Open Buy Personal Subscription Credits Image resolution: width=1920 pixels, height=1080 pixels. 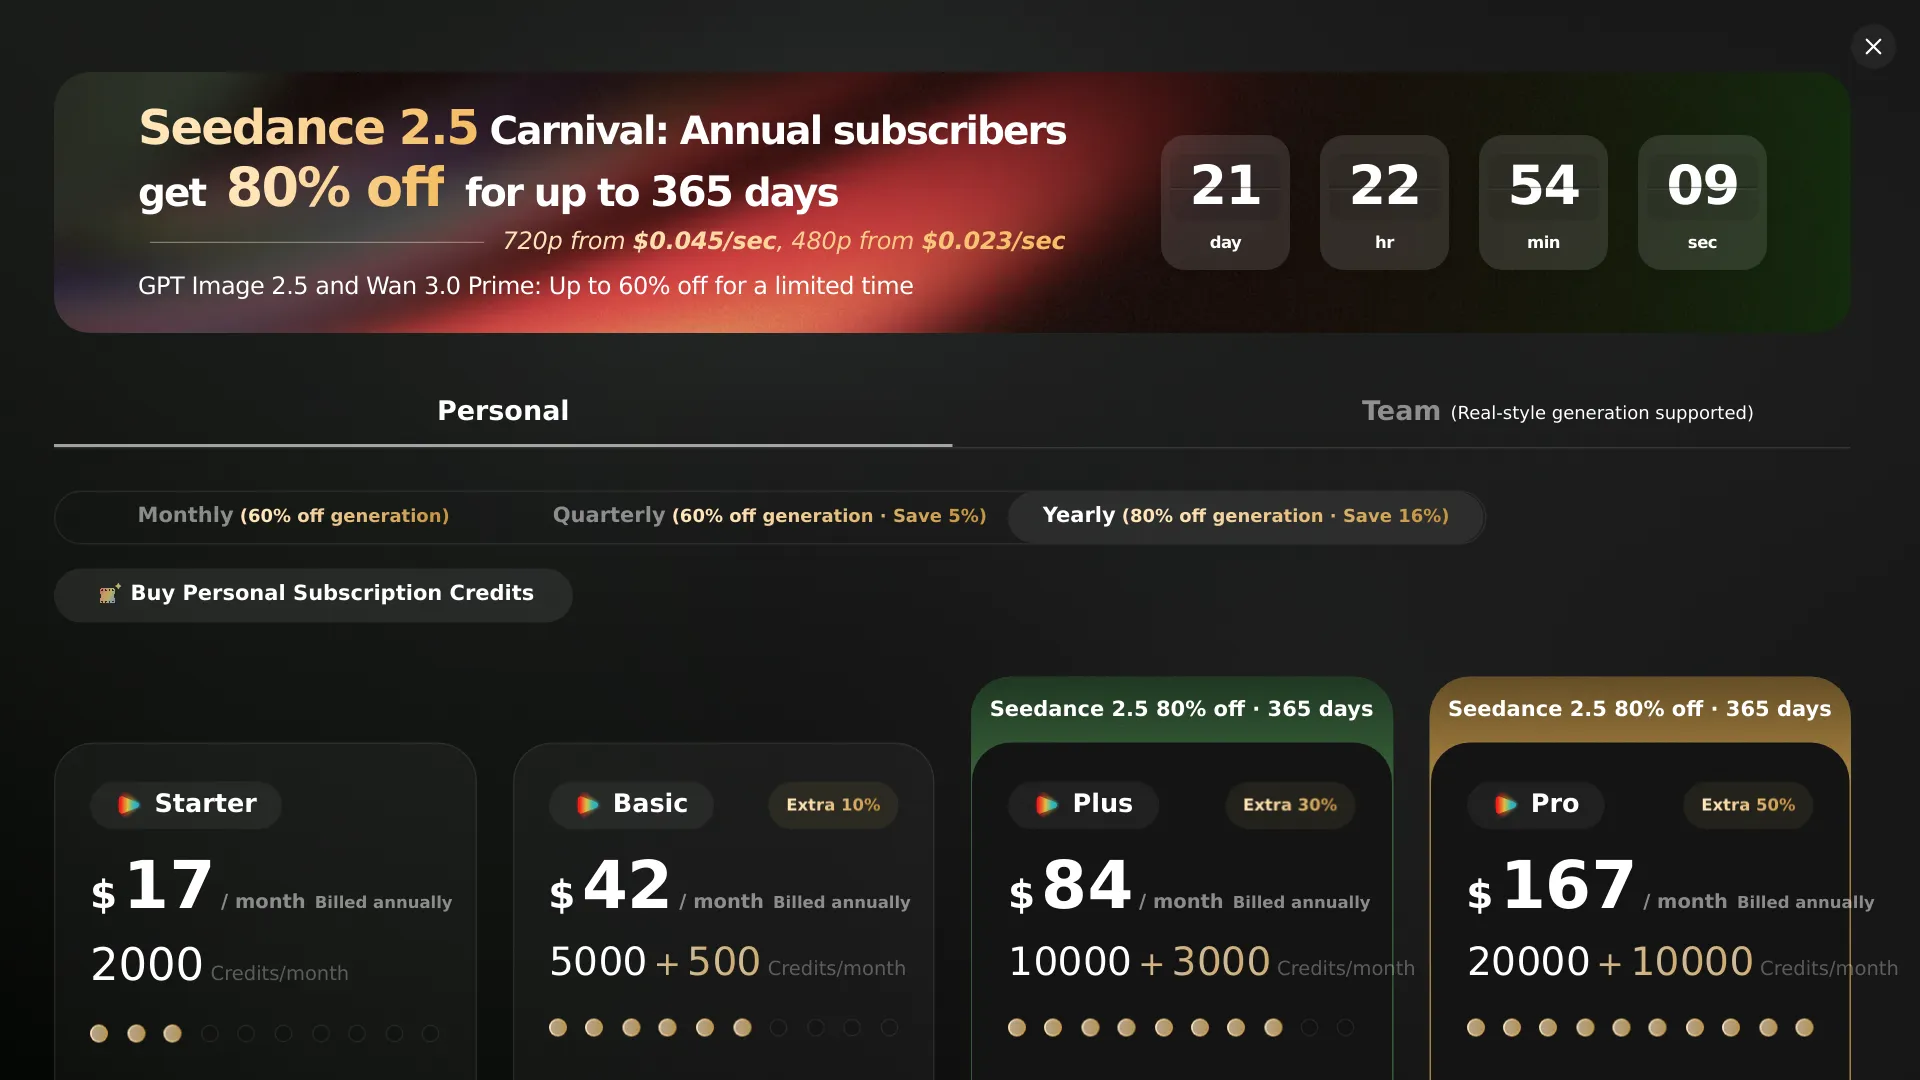click(x=313, y=594)
